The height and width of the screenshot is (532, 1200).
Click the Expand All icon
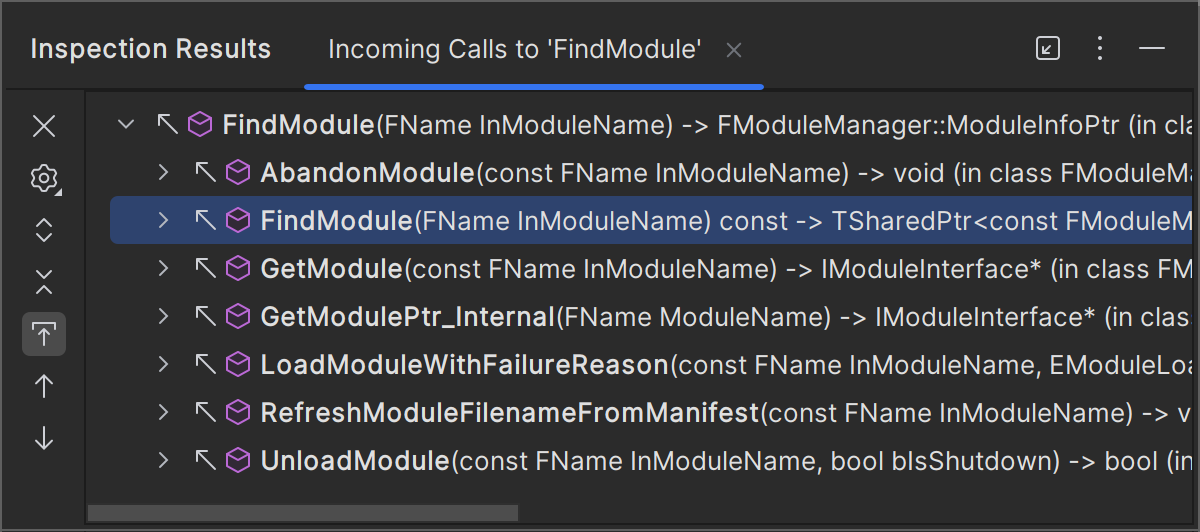44,231
